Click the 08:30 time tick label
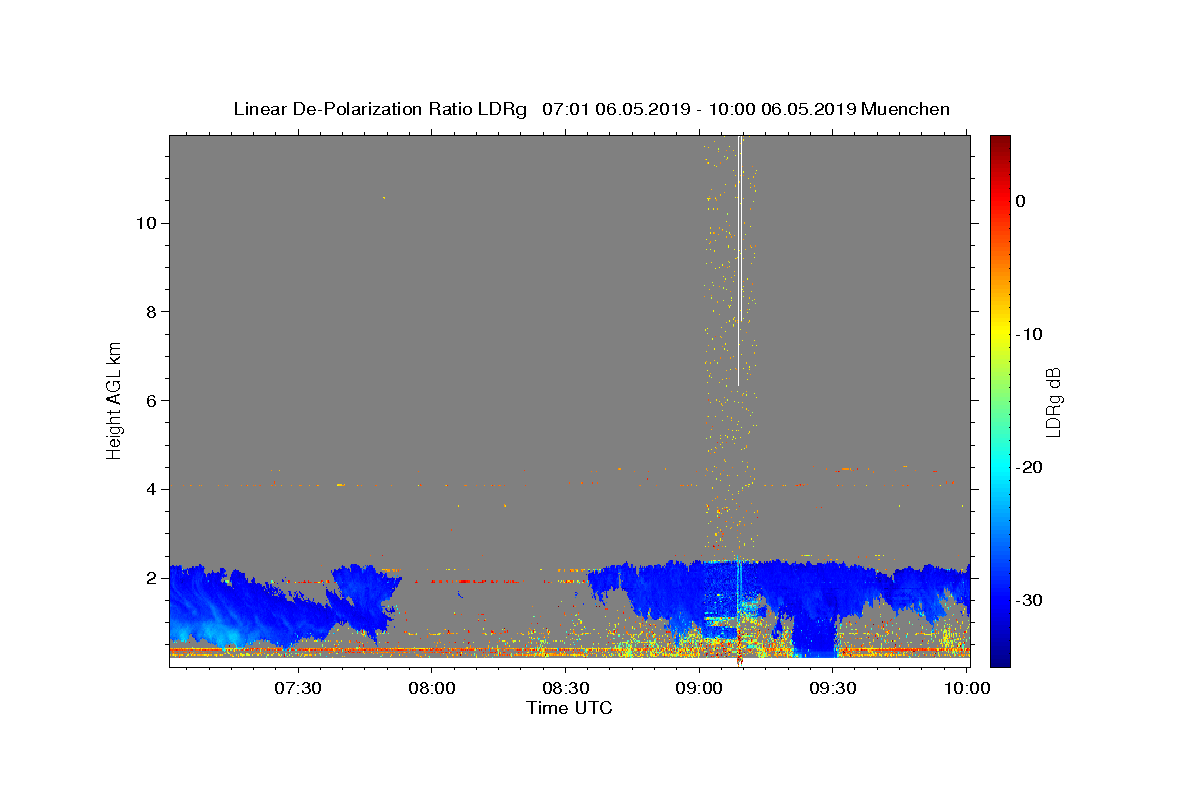The width and height of the screenshot is (1200, 800). pos(565,688)
